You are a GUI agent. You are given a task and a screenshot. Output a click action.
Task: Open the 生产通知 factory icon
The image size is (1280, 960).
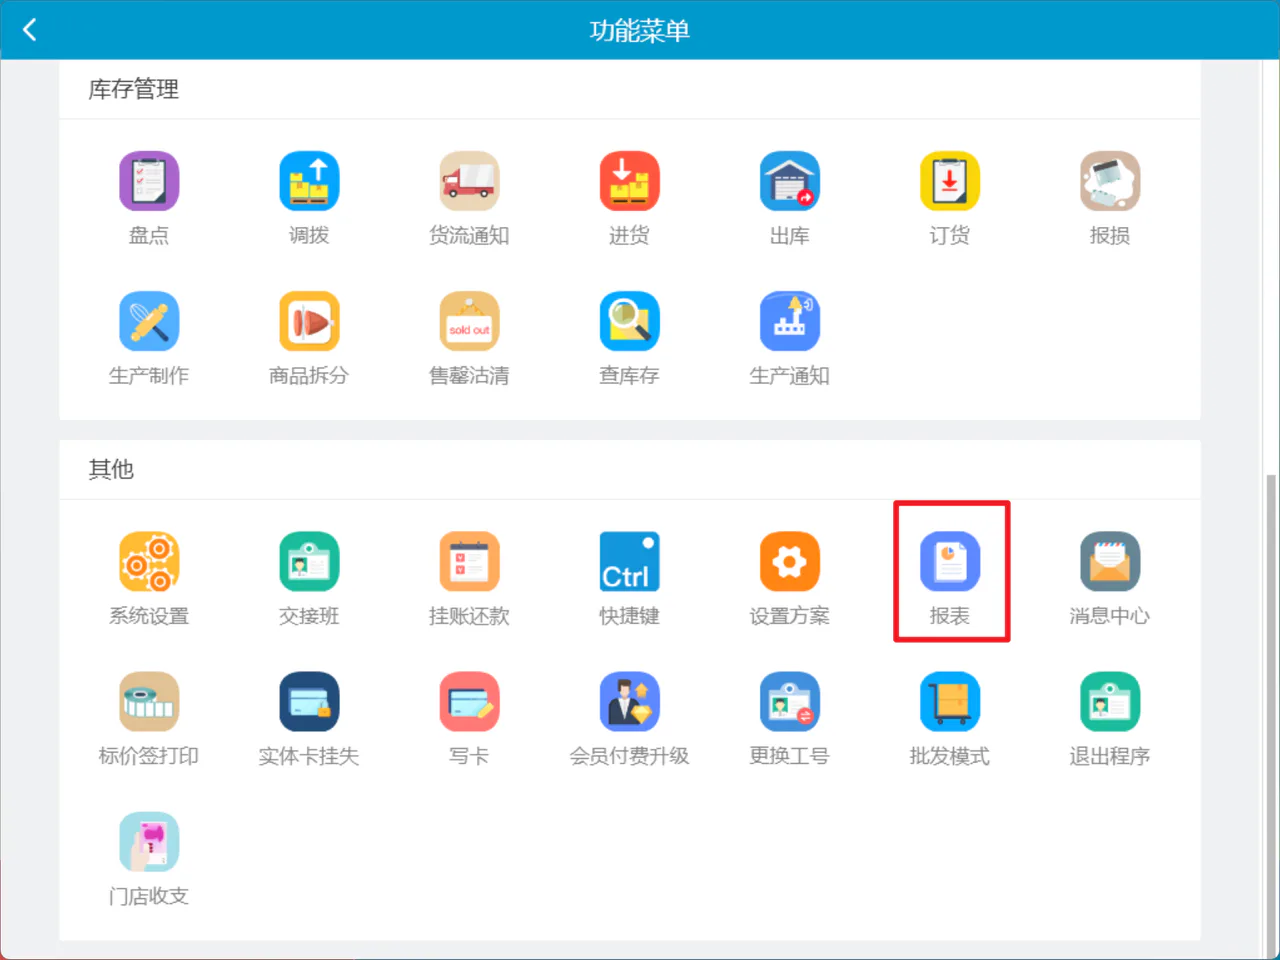point(789,321)
